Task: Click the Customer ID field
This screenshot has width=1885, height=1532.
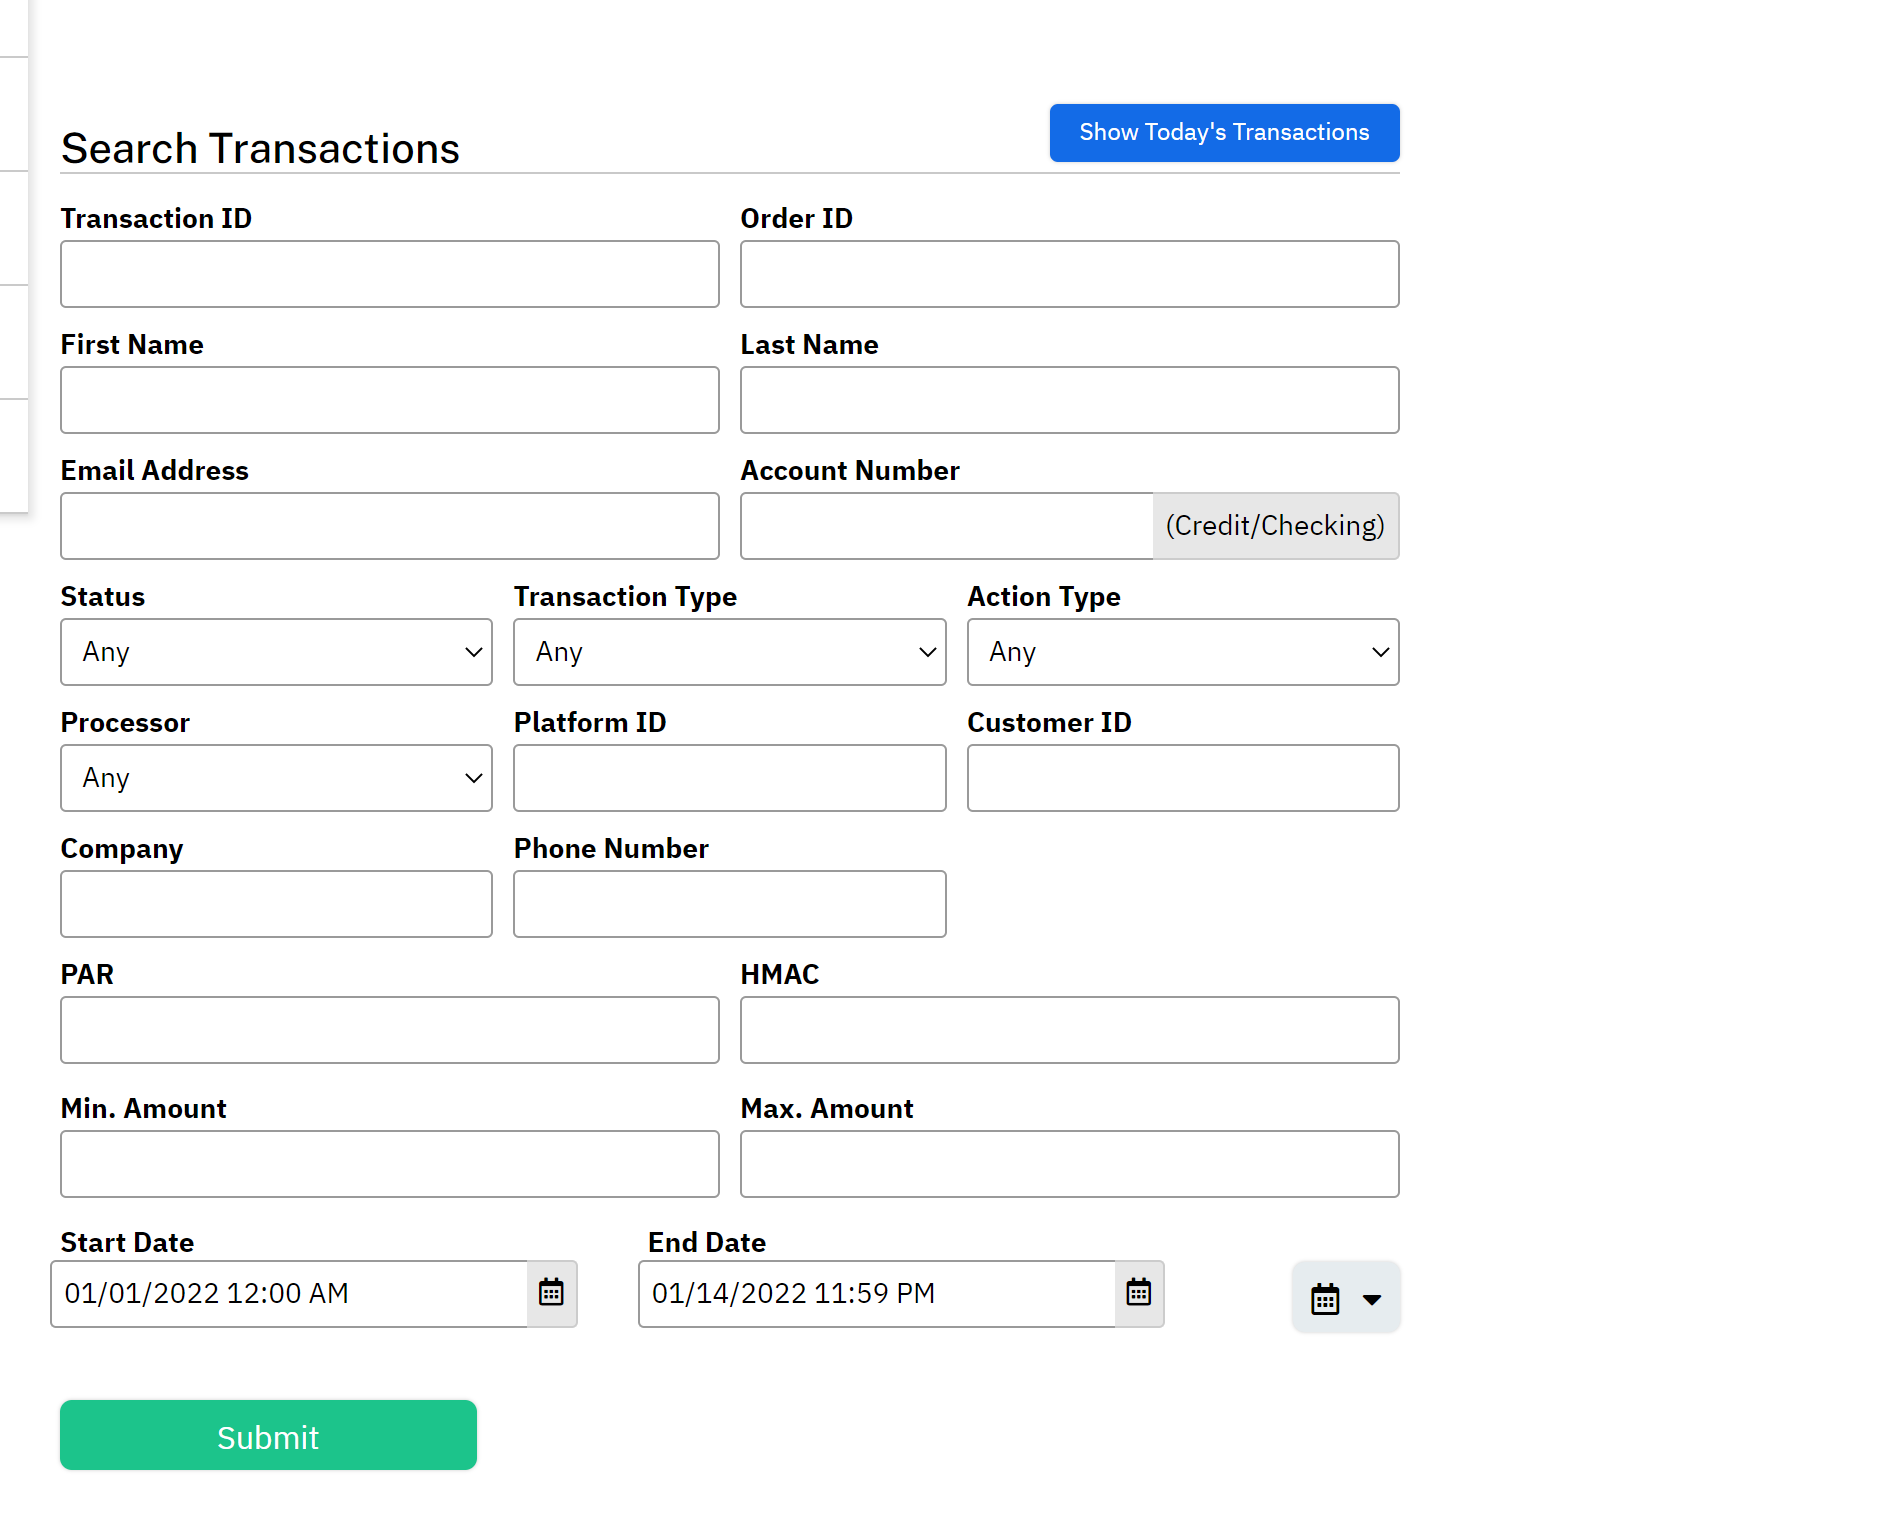Action: pos(1183,778)
